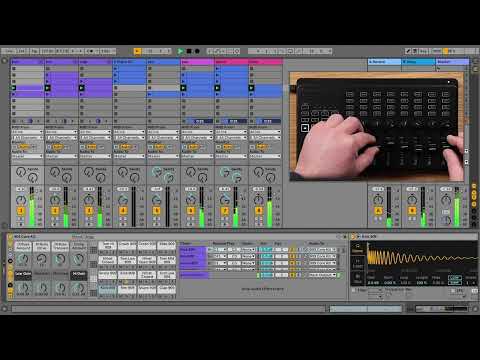Viewport: 480px width, 360px height.
Task: Open the MIDI From dropdown on track 1
Action: pyautogui.click(x=28, y=132)
